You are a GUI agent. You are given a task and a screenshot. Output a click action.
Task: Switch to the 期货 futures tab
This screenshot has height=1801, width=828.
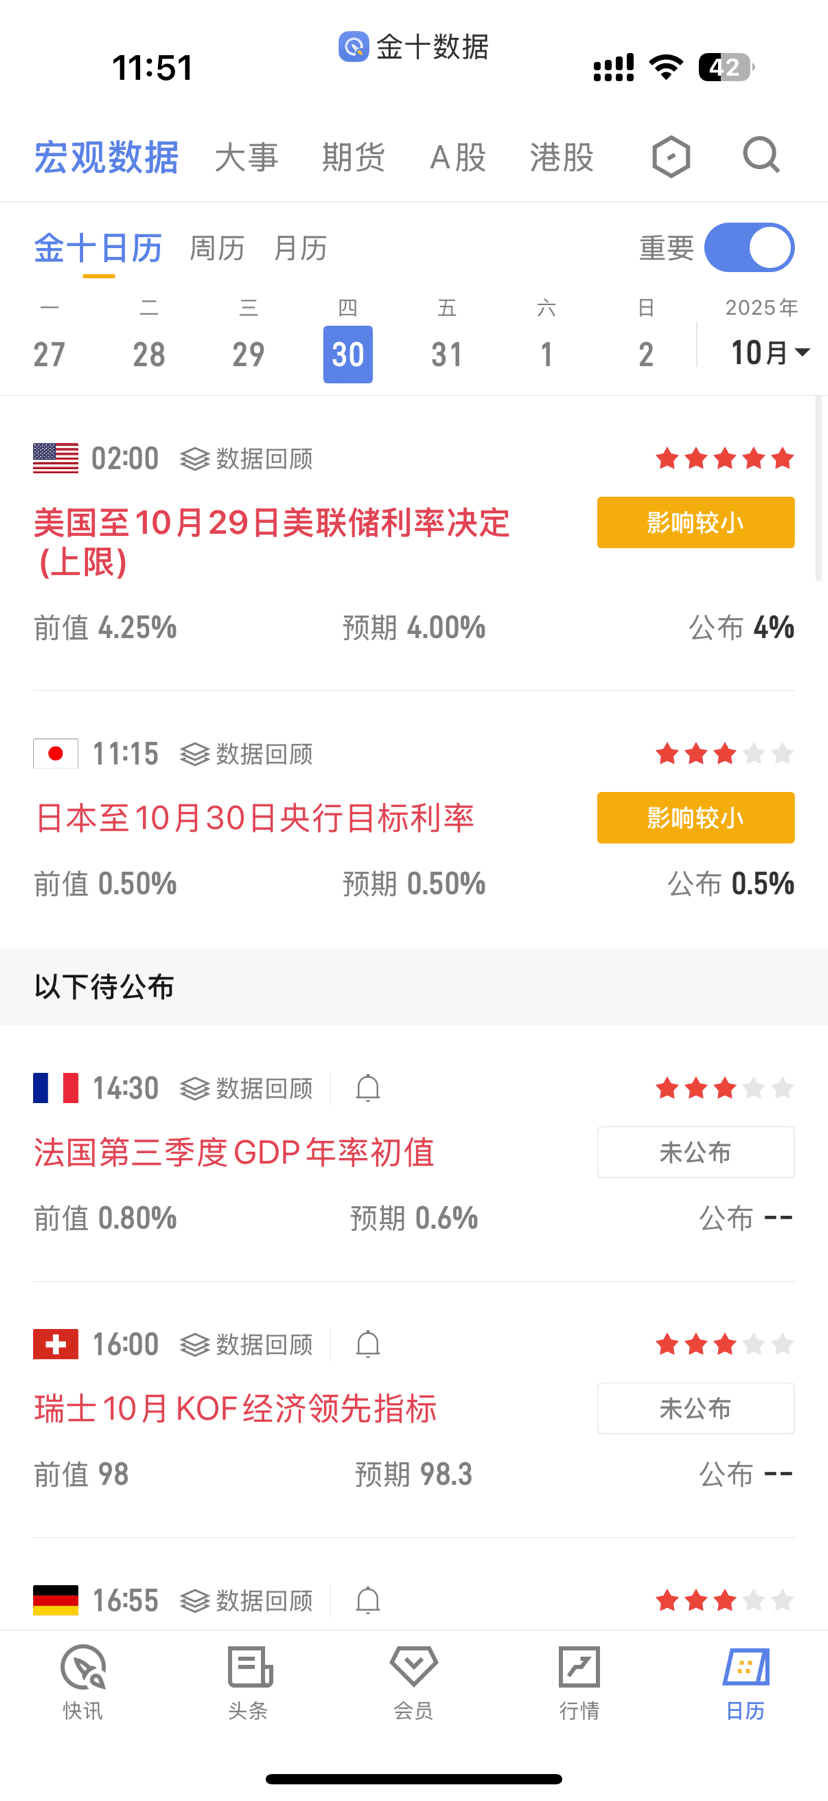coord(353,157)
